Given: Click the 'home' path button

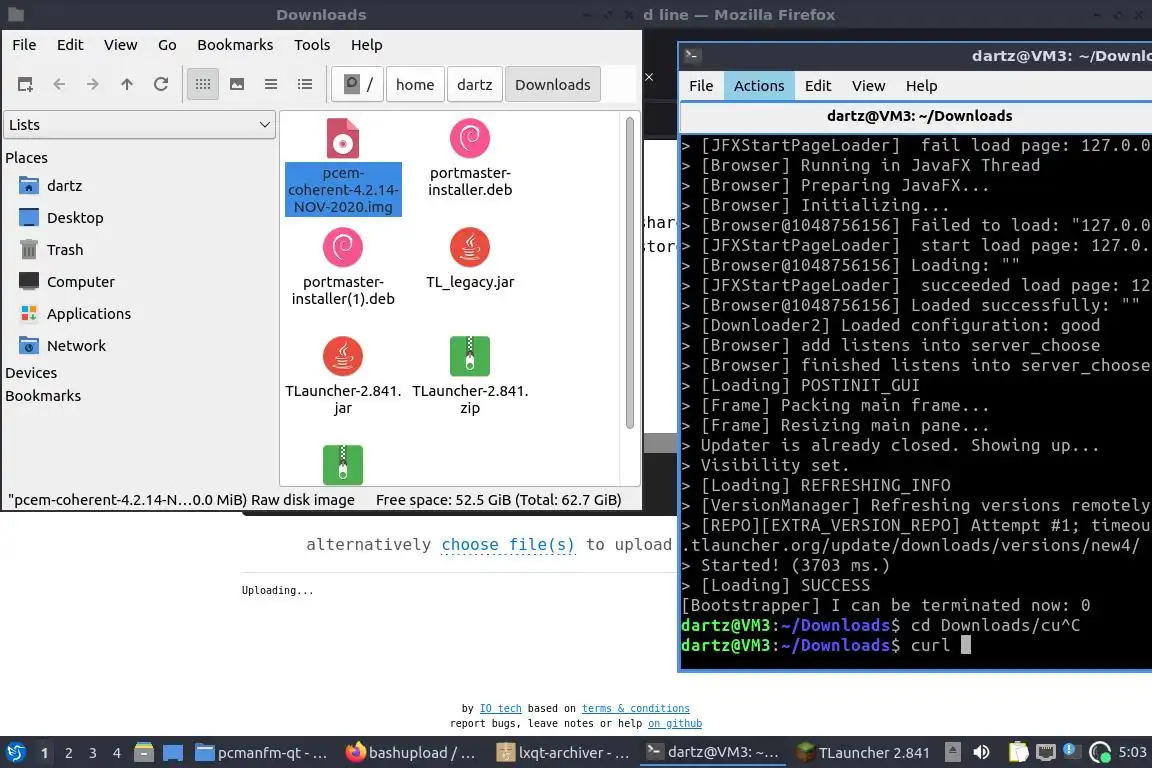Looking at the screenshot, I should tap(415, 85).
